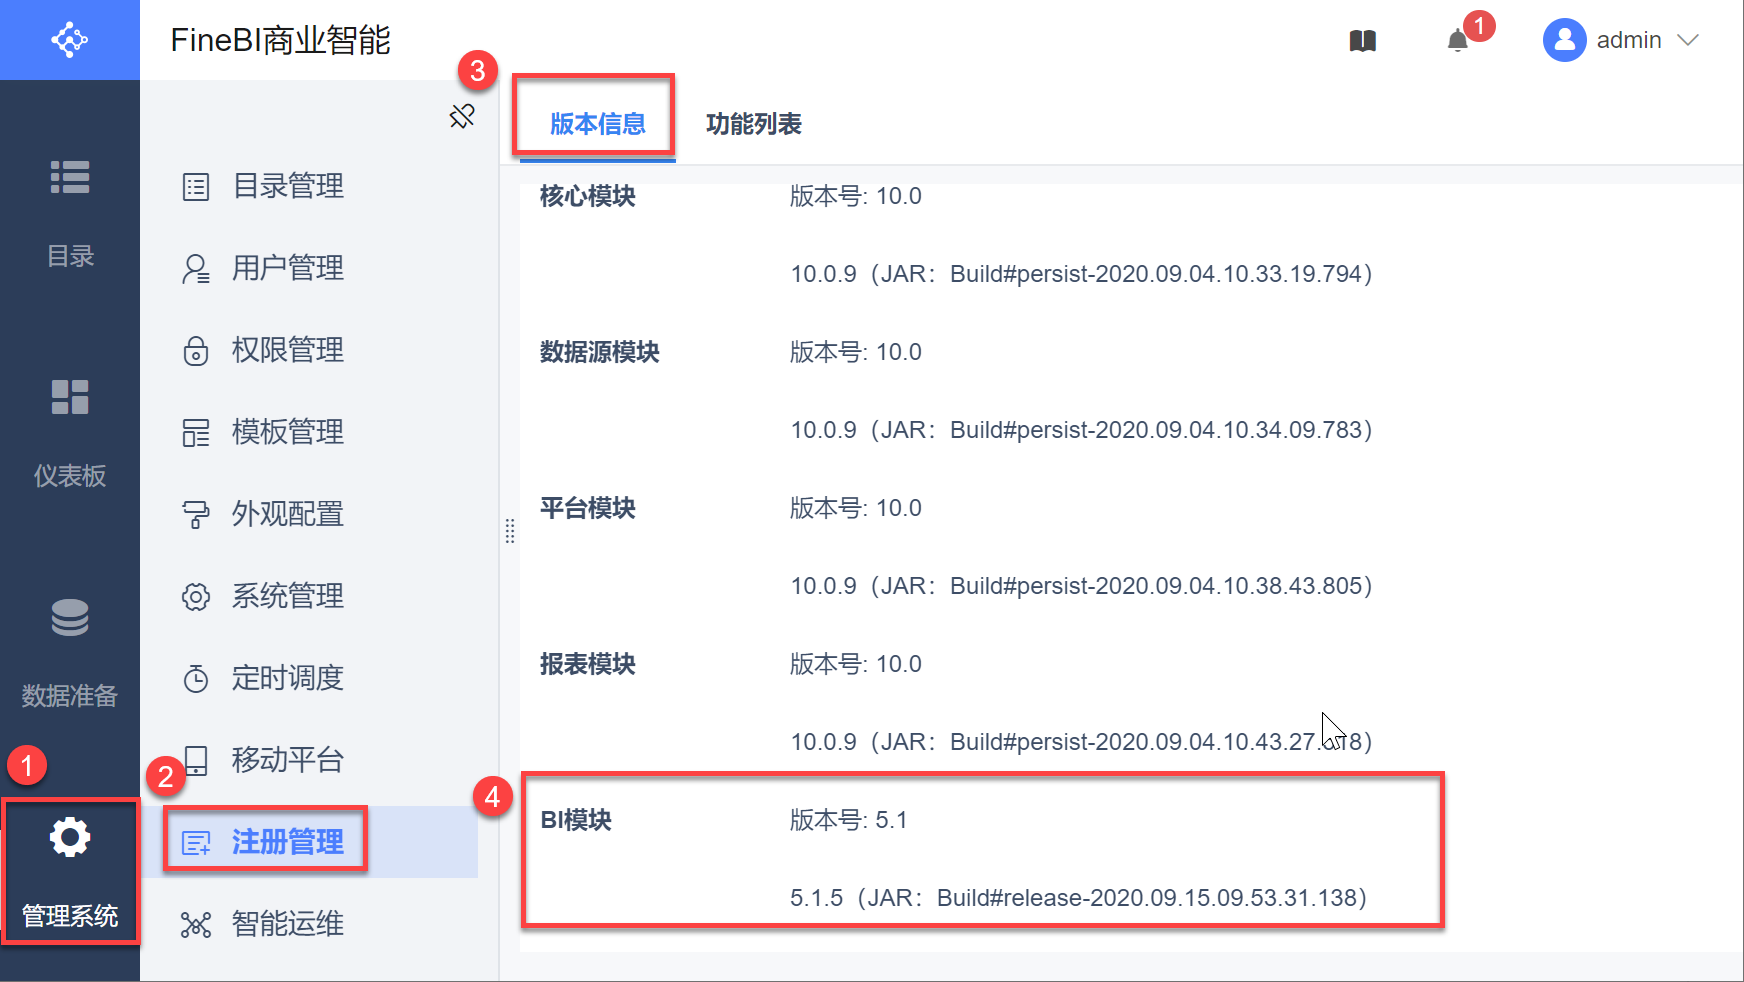Viewport: 1744px width, 982px height.
Task: Click the 数据源模块 版本号: 10.0 text
Action: pos(856,352)
